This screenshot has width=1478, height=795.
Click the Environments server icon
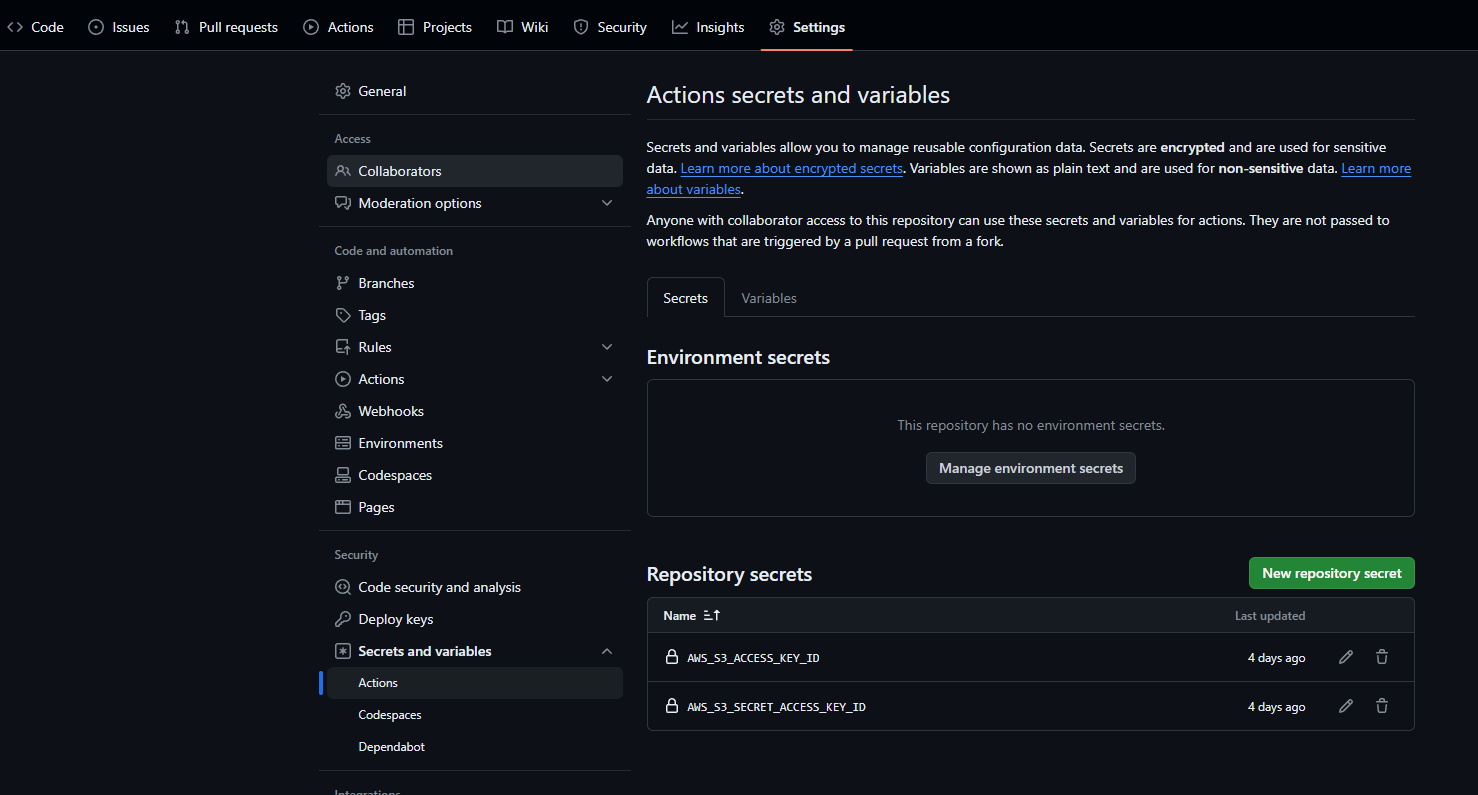click(343, 443)
